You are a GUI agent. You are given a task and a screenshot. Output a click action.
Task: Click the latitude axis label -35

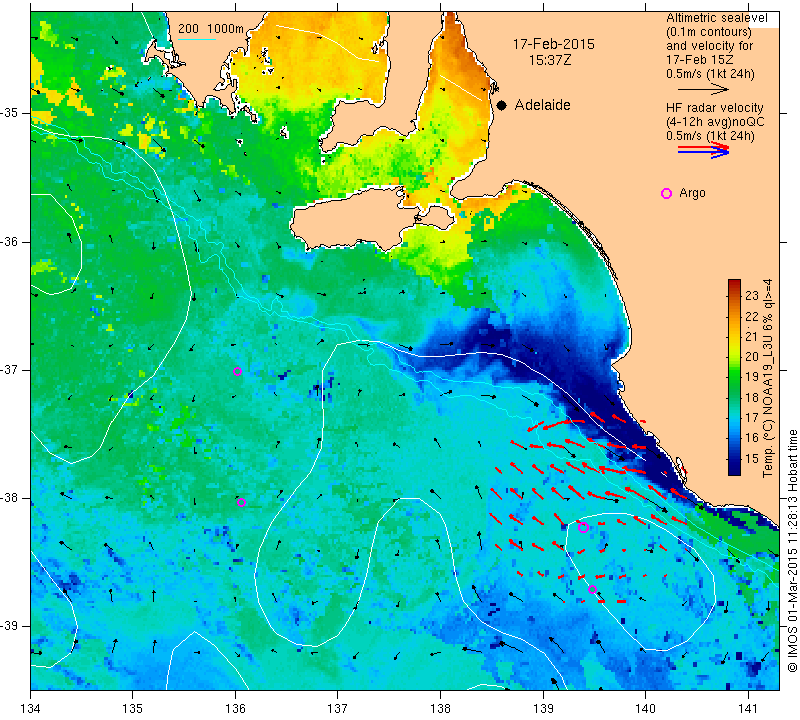(x=11, y=113)
